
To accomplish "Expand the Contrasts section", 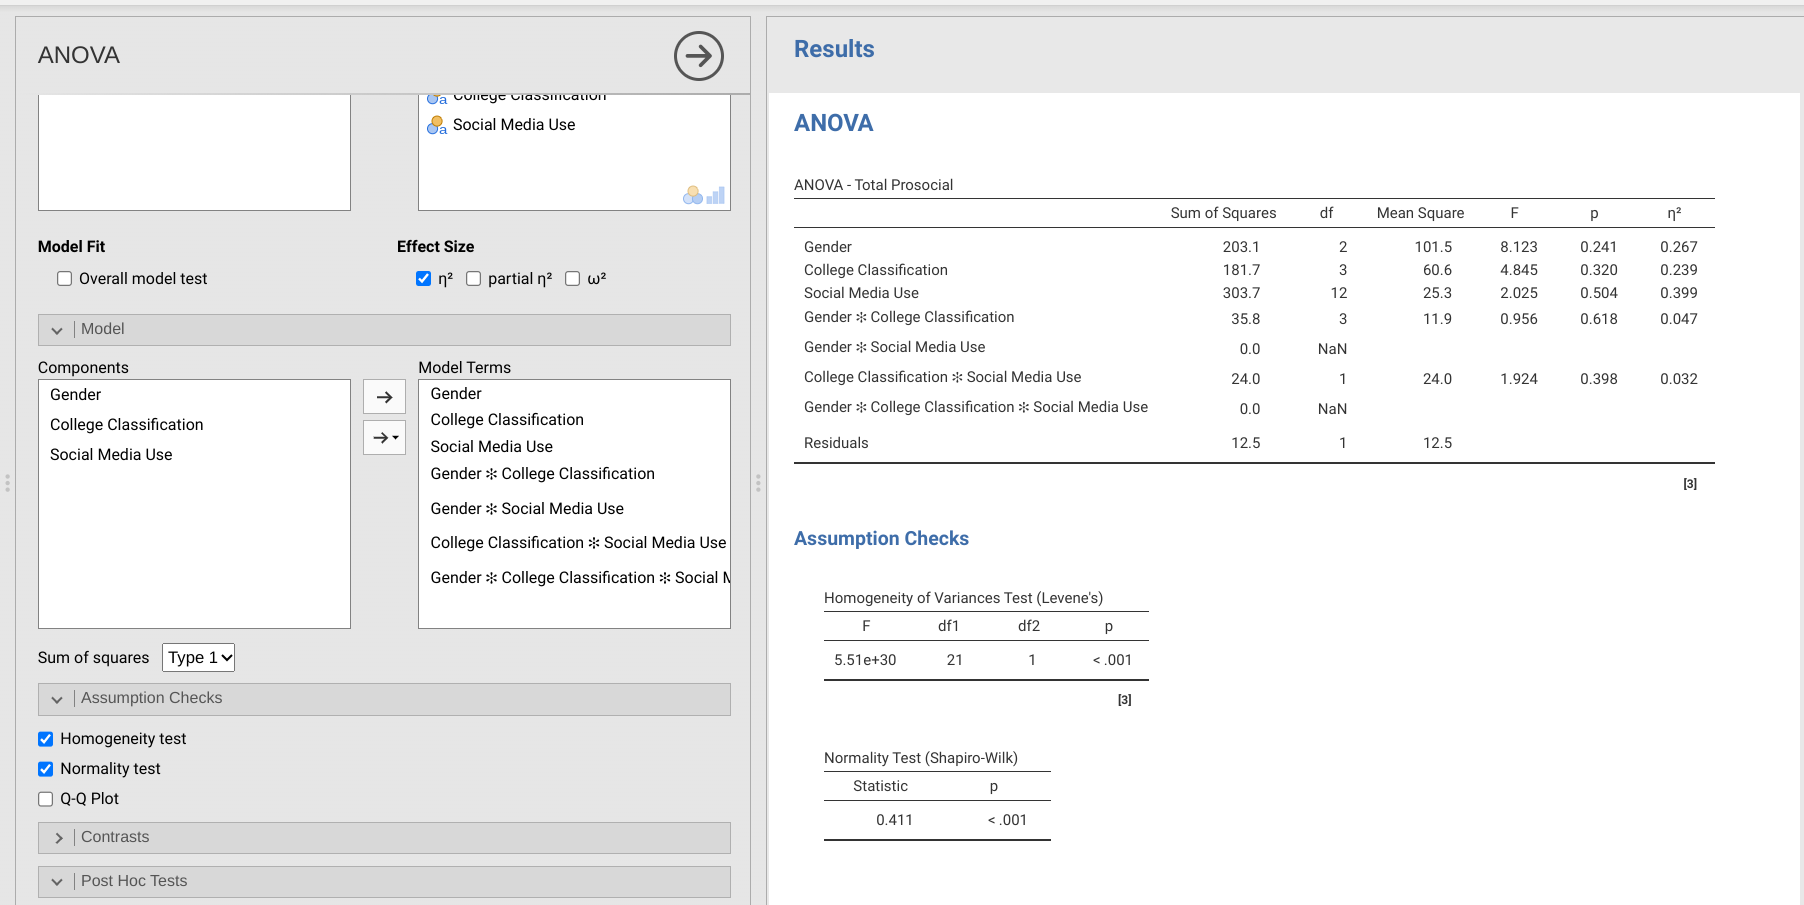I will 384,838.
